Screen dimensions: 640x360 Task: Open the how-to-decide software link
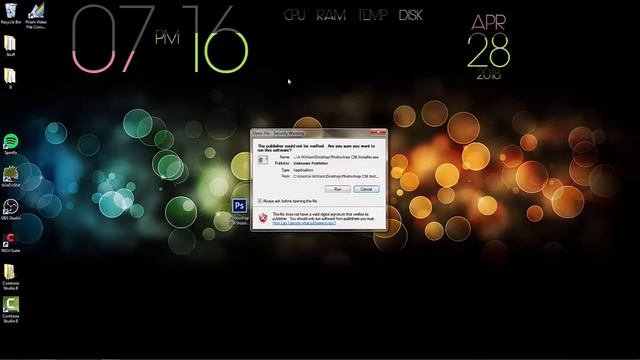(x=304, y=223)
